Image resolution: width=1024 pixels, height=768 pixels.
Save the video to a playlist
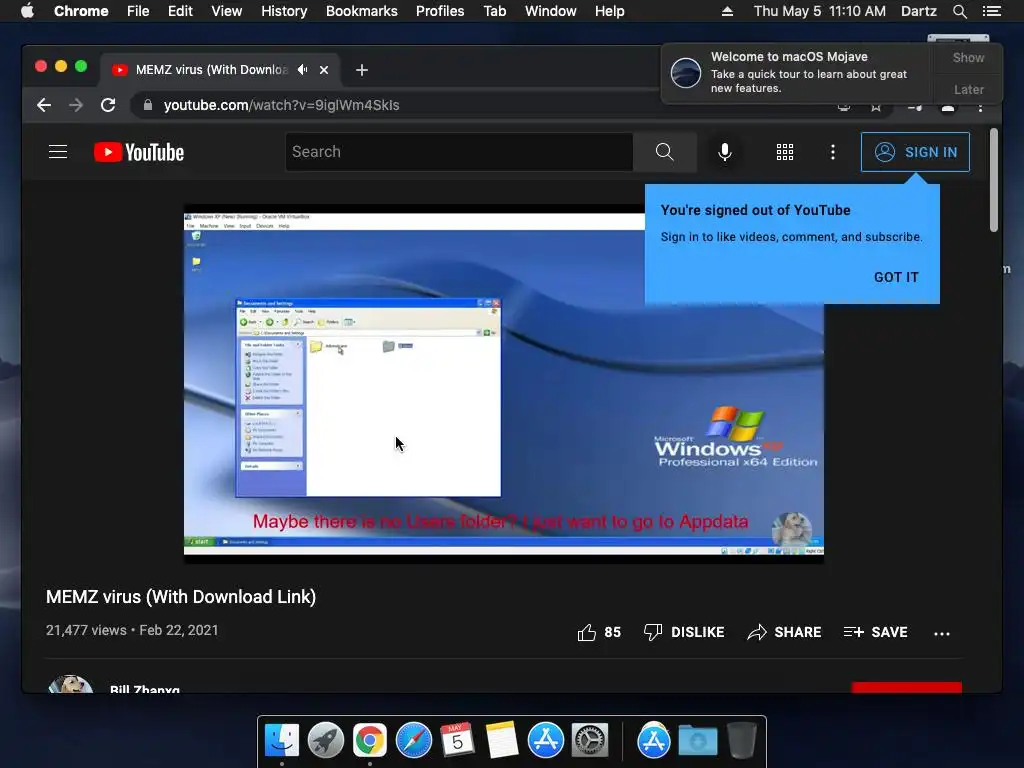pyautogui.click(x=876, y=632)
